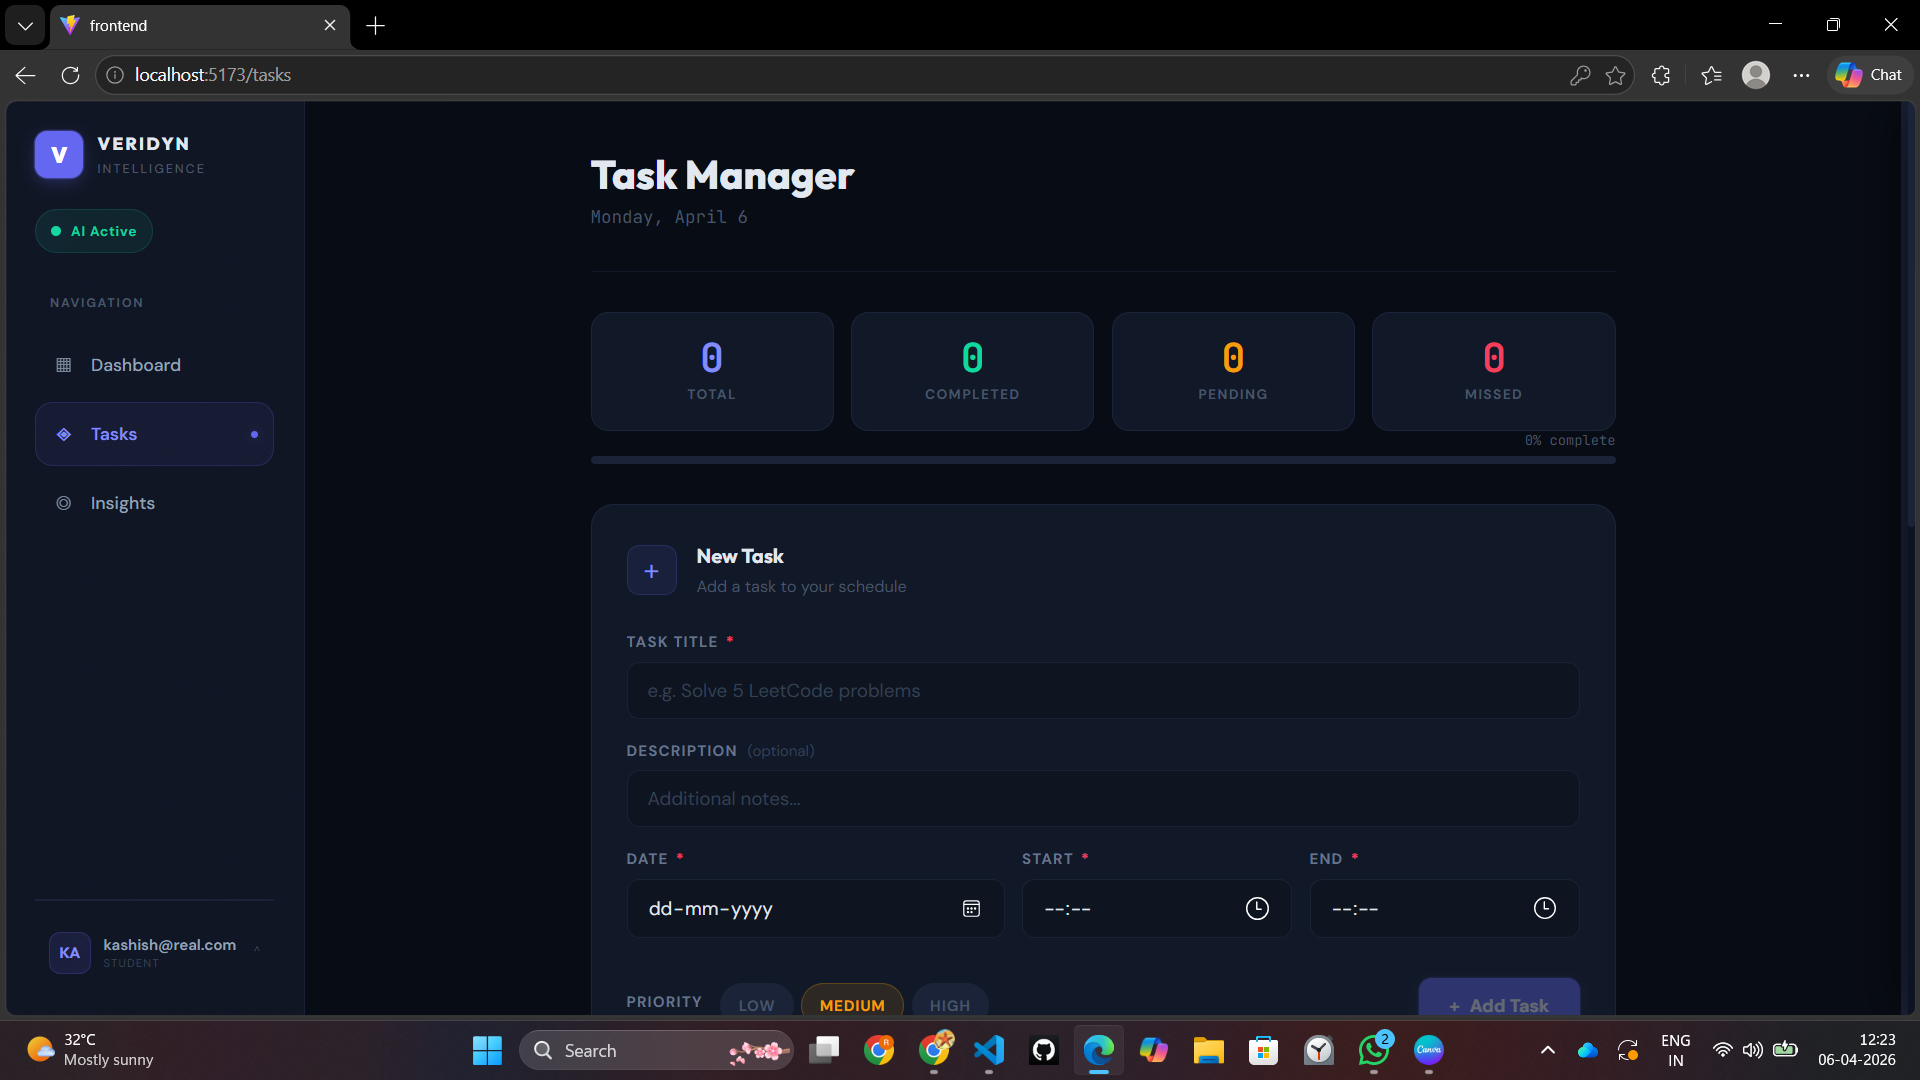Open the weather widget 32°C Mostly sunny
Image resolution: width=1920 pixels, height=1080 pixels.
click(90, 1050)
